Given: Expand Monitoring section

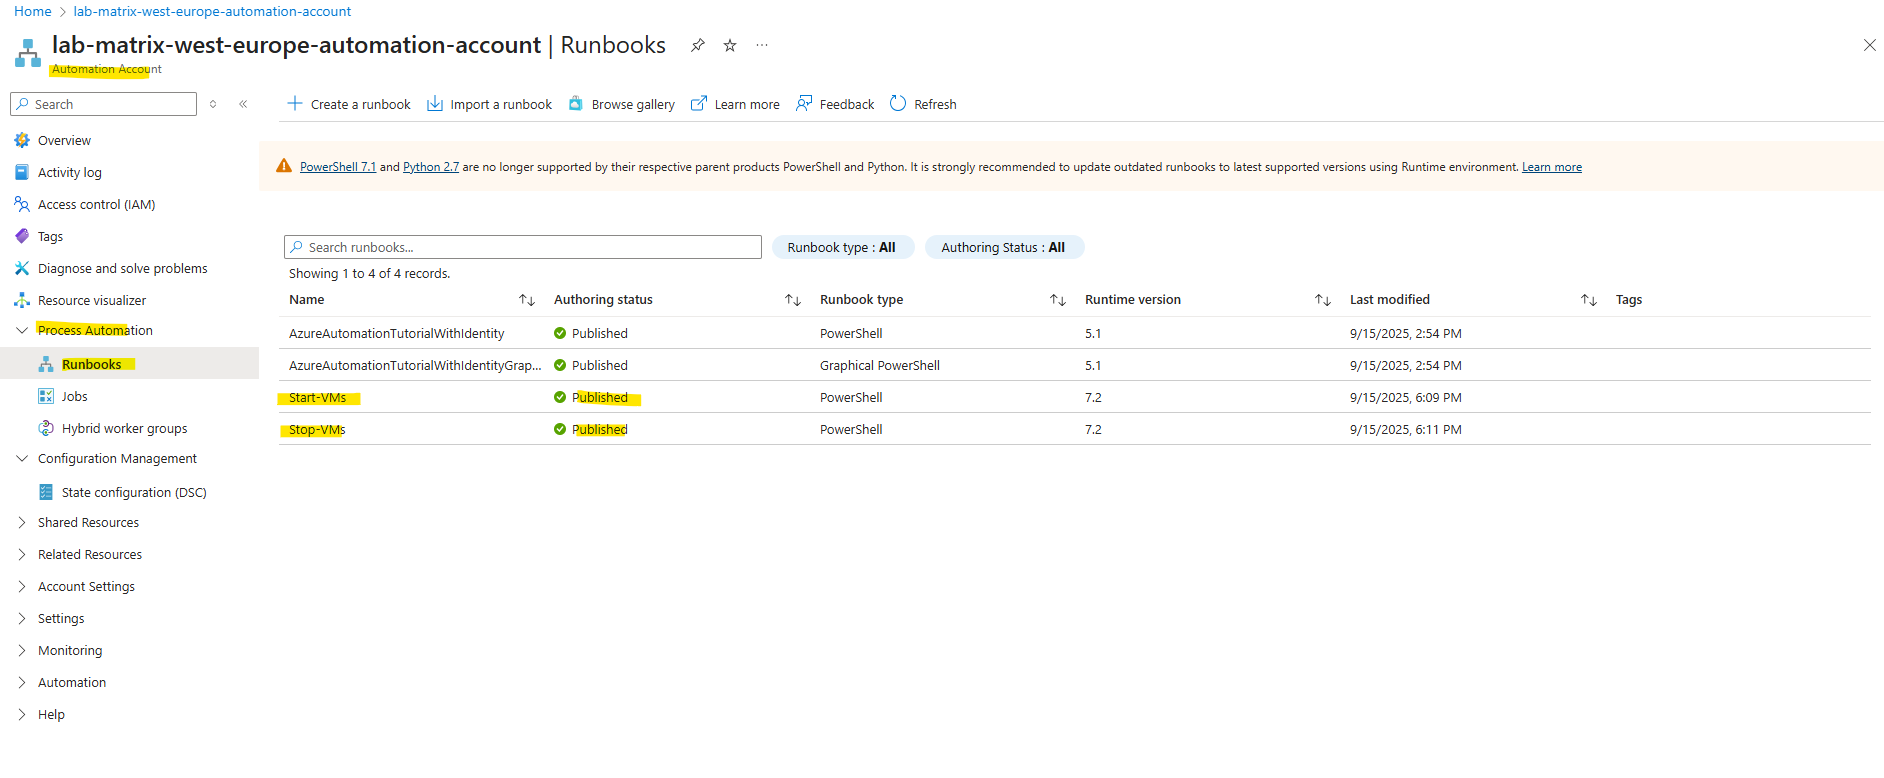Looking at the screenshot, I should pos(22,651).
